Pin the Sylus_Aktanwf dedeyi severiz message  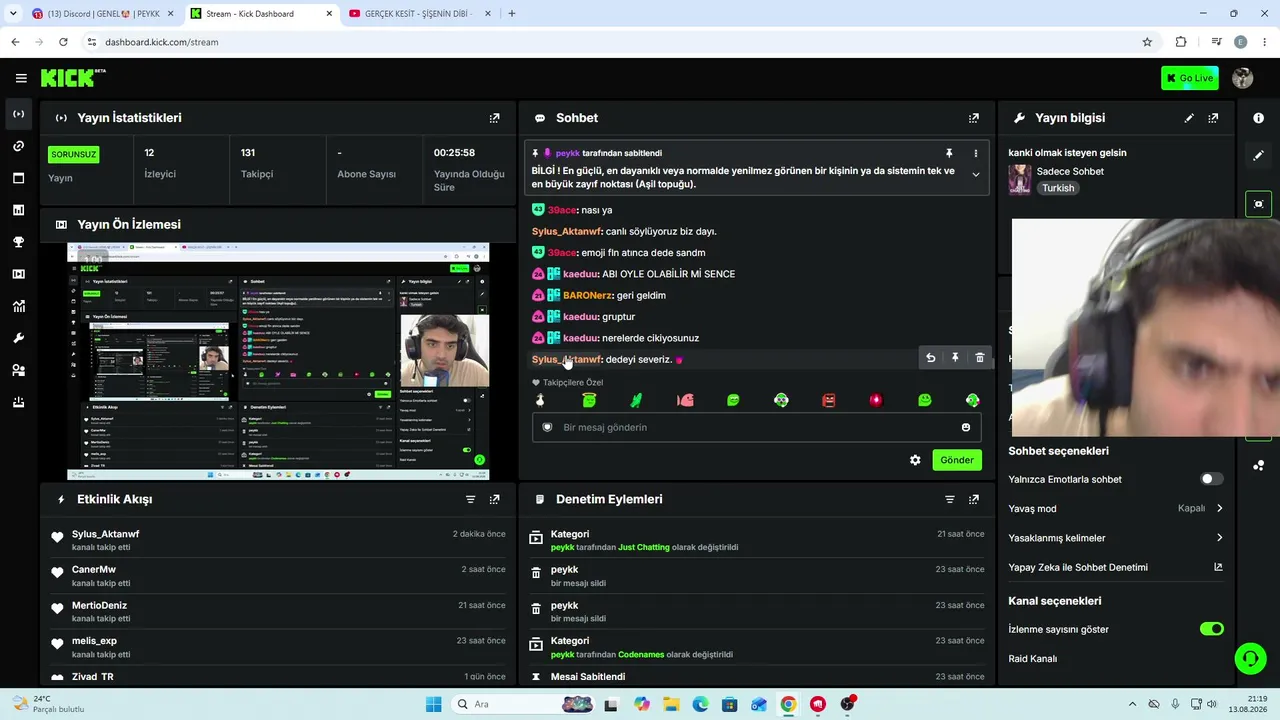pyautogui.click(x=955, y=358)
